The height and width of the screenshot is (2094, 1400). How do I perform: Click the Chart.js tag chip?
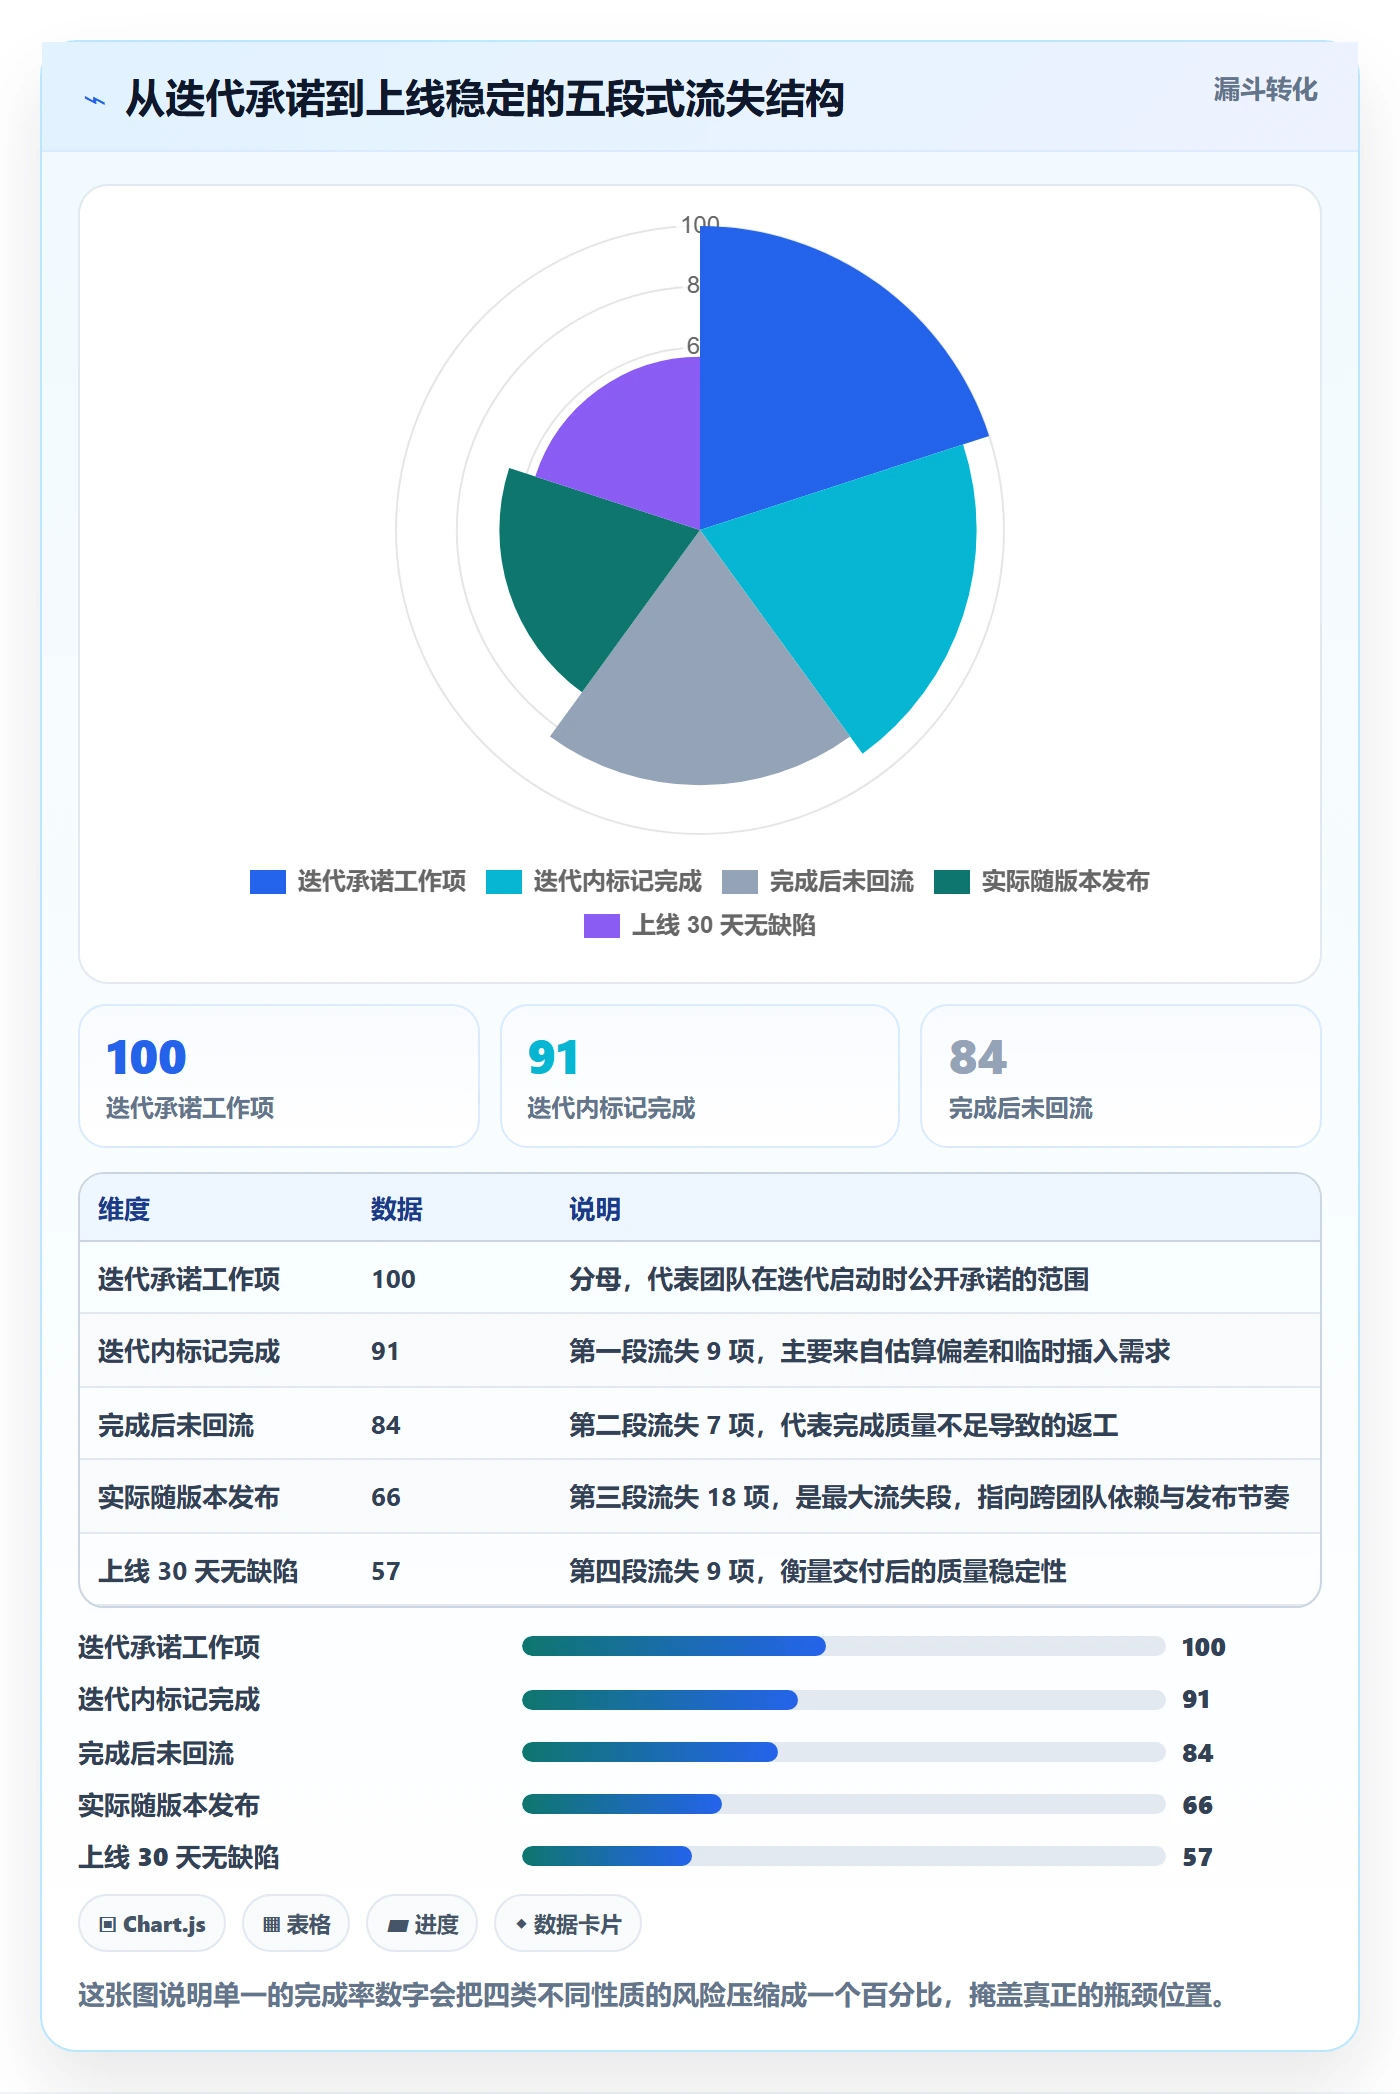(152, 1924)
